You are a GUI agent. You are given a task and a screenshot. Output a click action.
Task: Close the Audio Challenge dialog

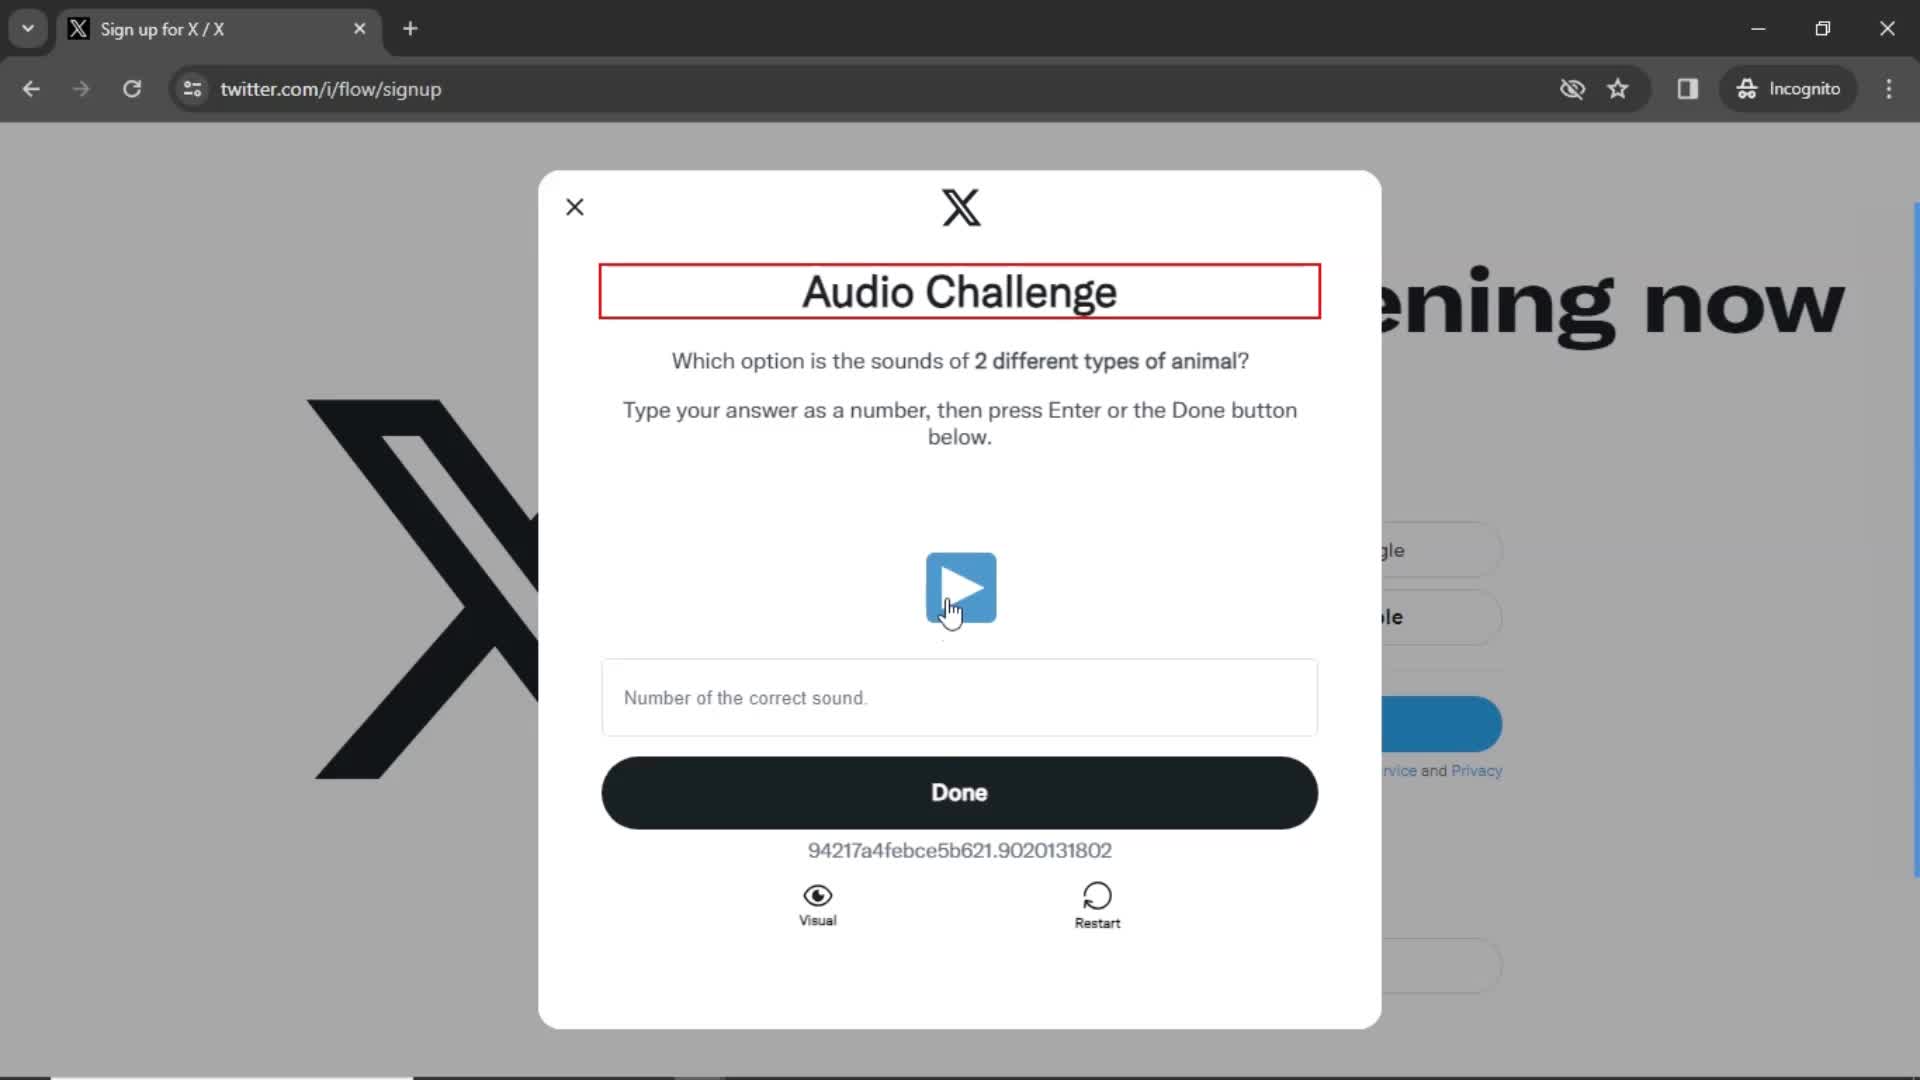pyautogui.click(x=575, y=207)
